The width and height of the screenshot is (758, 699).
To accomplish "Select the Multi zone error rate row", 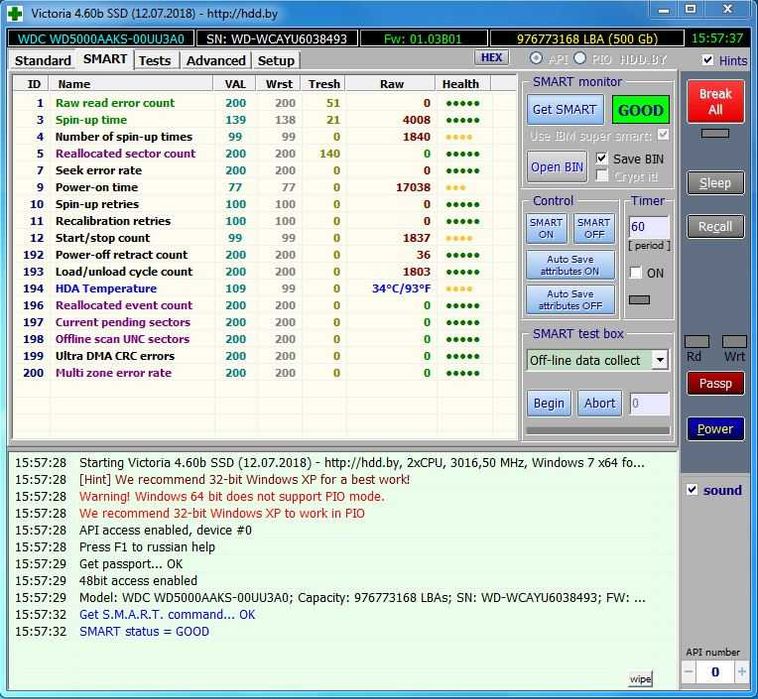I will point(264,373).
